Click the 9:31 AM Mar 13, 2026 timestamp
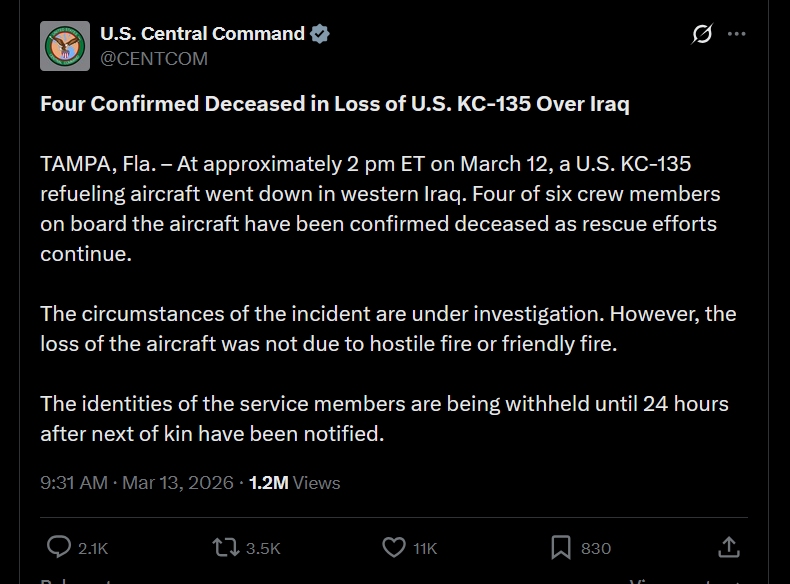 coord(136,482)
